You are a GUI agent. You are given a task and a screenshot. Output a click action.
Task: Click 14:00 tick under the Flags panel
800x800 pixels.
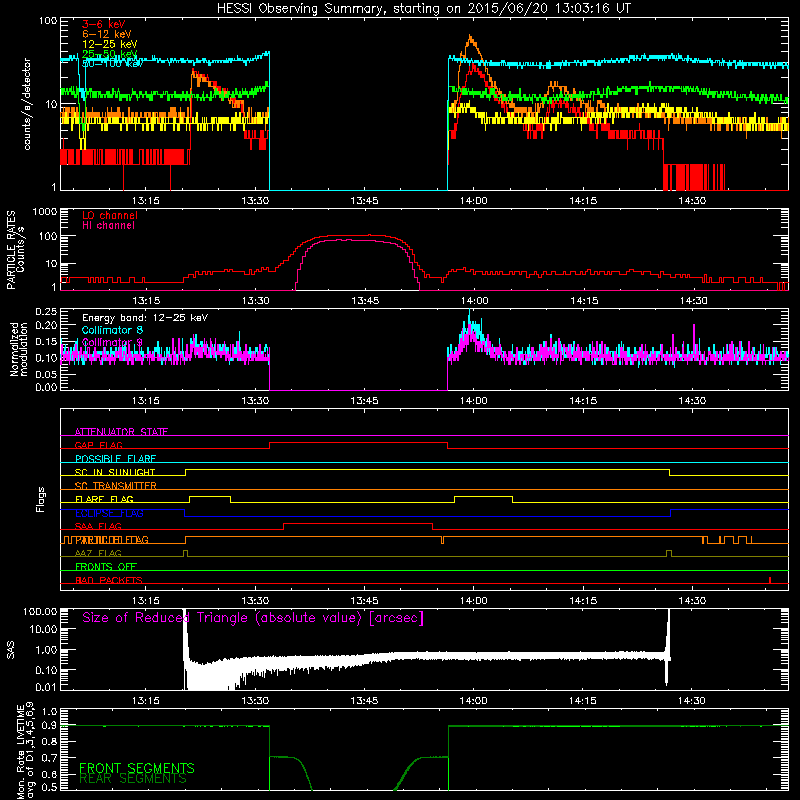tap(473, 601)
